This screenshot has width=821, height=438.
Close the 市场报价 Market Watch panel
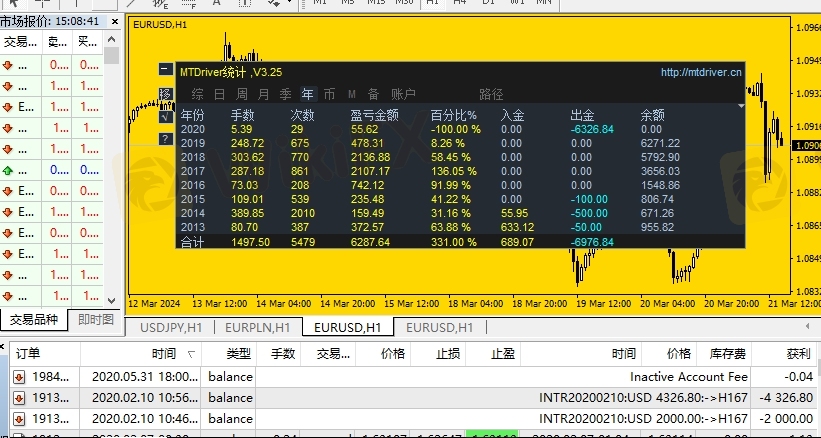115,21
